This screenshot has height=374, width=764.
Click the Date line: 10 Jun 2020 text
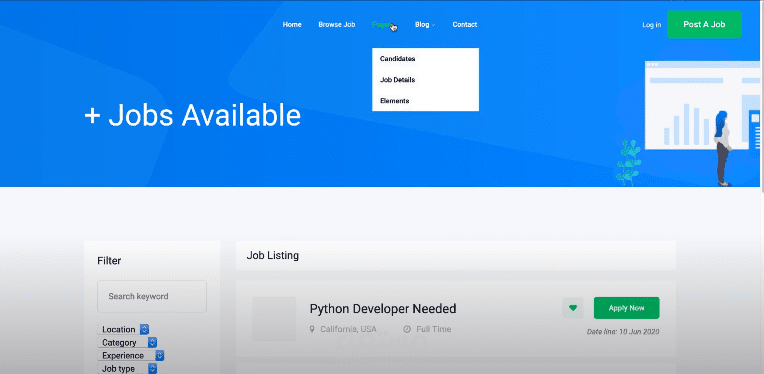pyautogui.click(x=623, y=332)
